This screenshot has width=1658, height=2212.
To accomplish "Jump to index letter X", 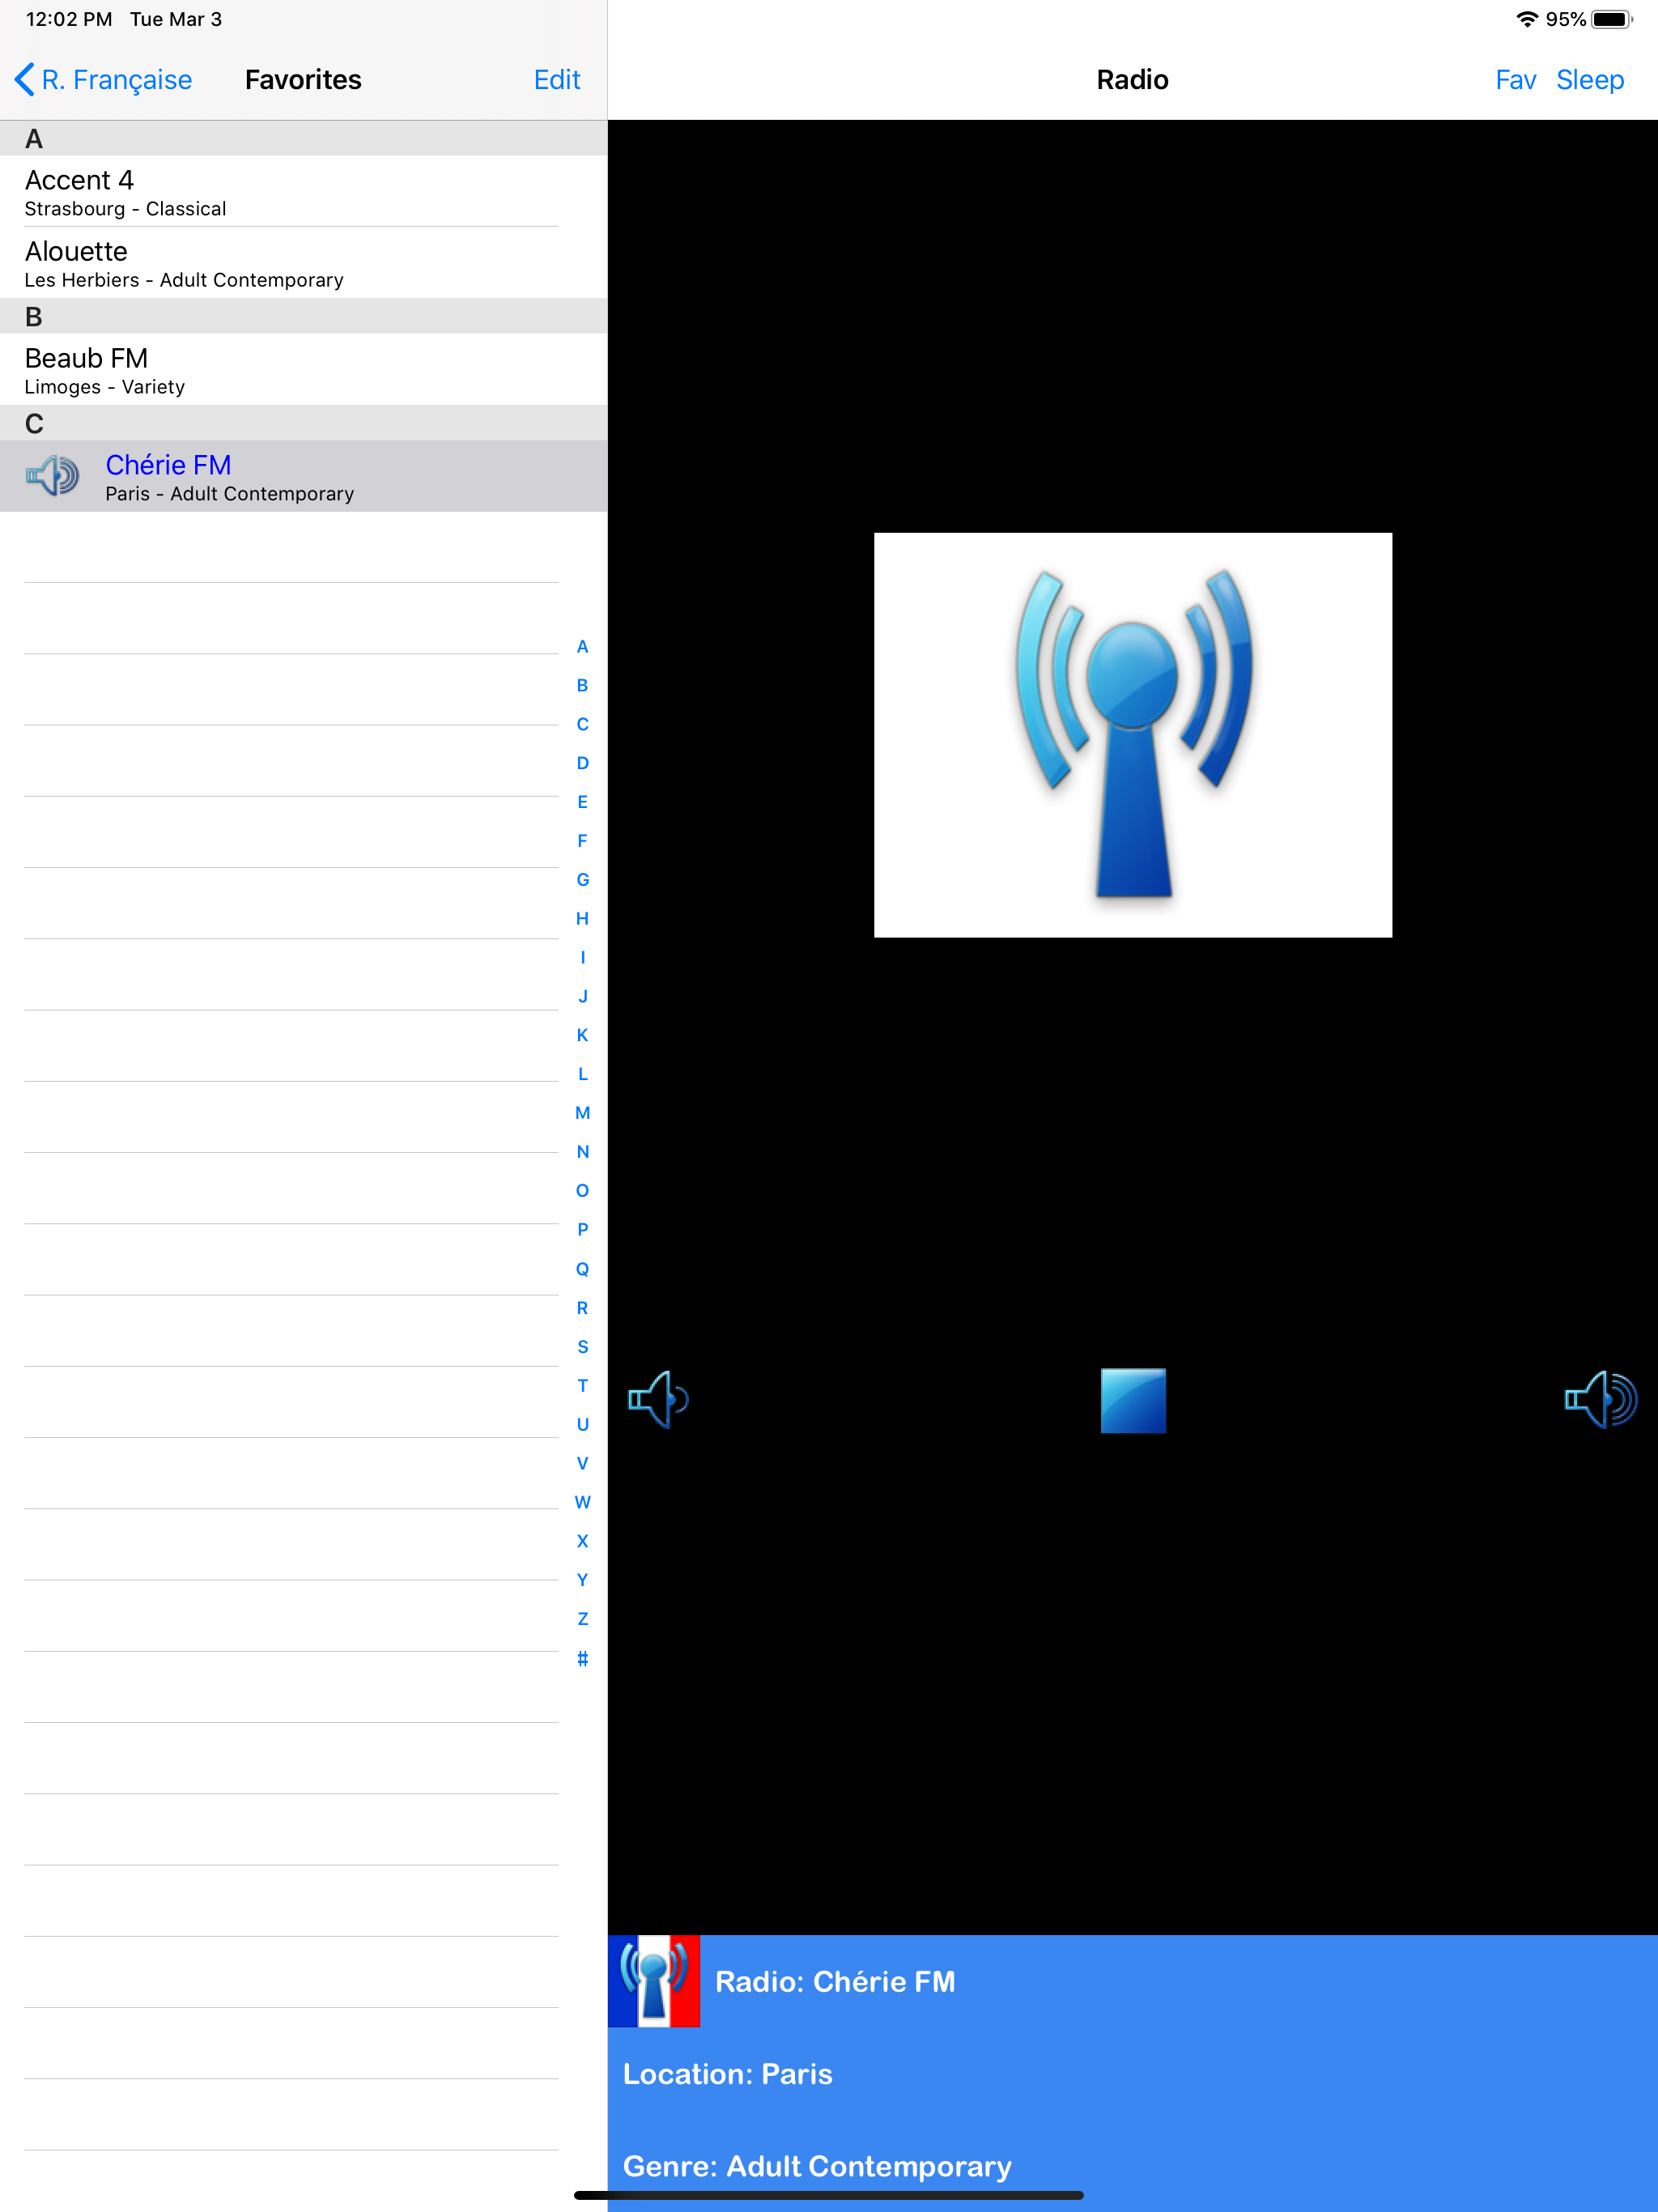I will point(583,1542).
